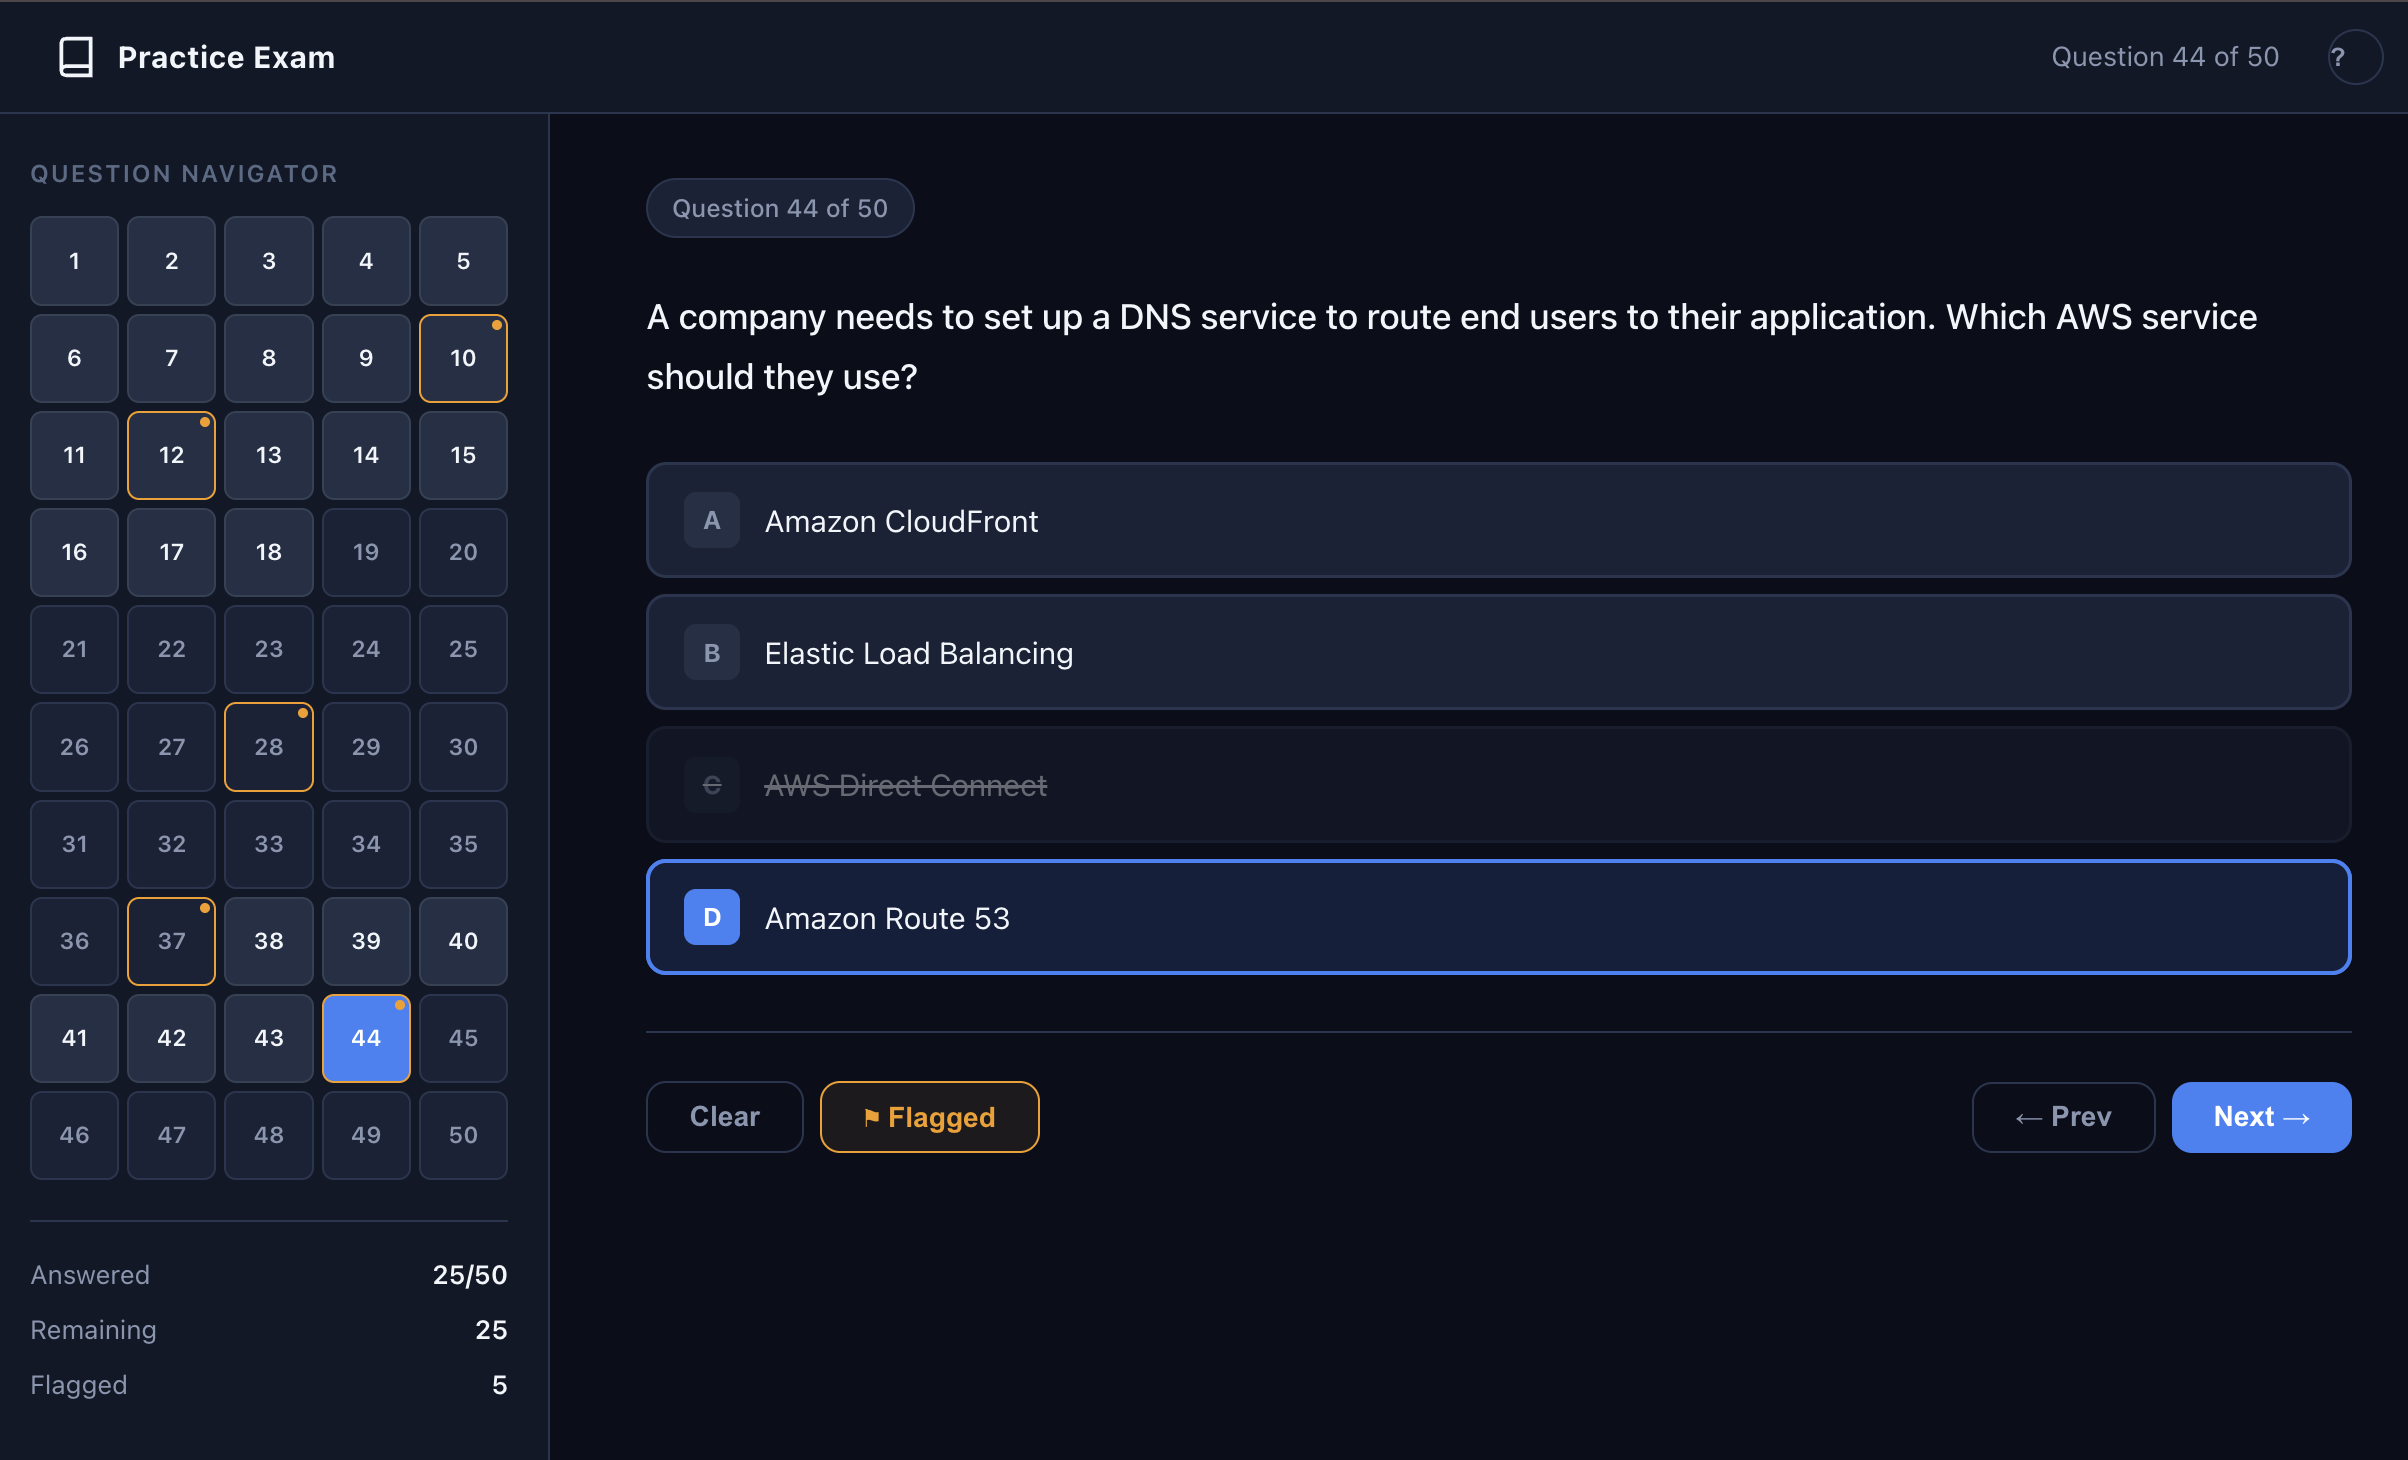Open help via the question mark icon
2408x1460 pixels.
(x=2355, y=57)
